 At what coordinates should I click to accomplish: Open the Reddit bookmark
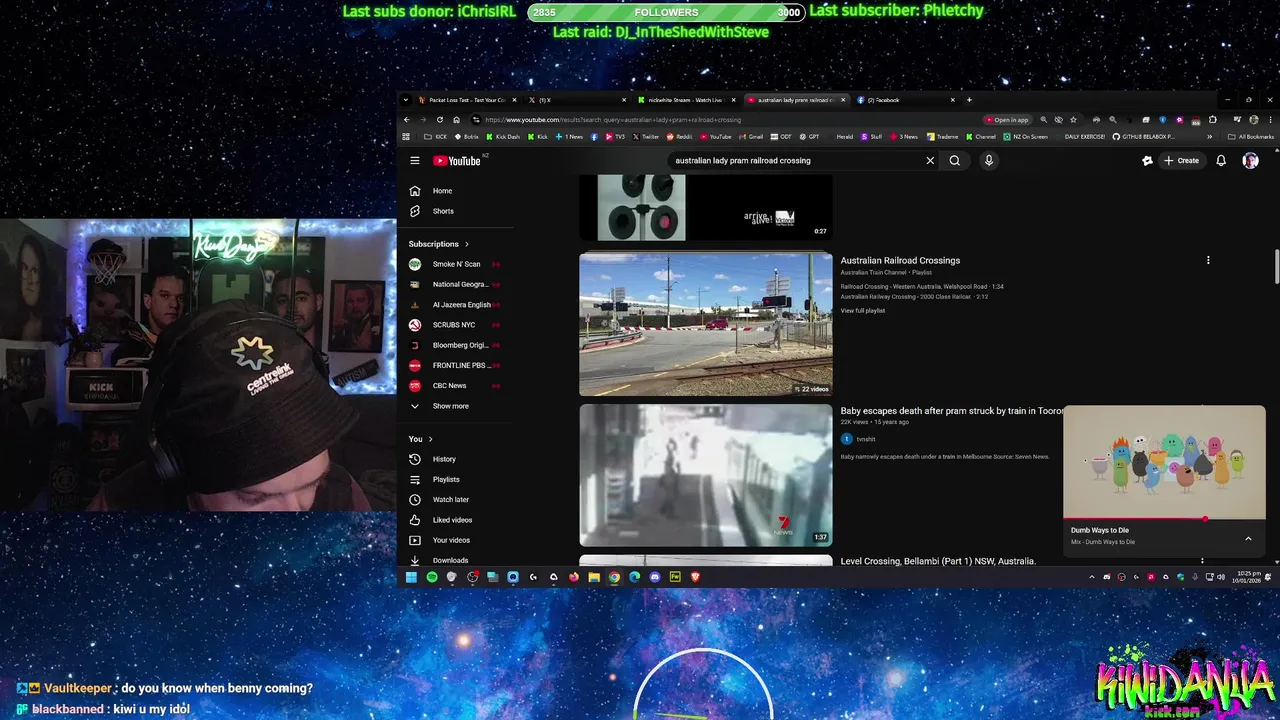click(x=680, y=136)
